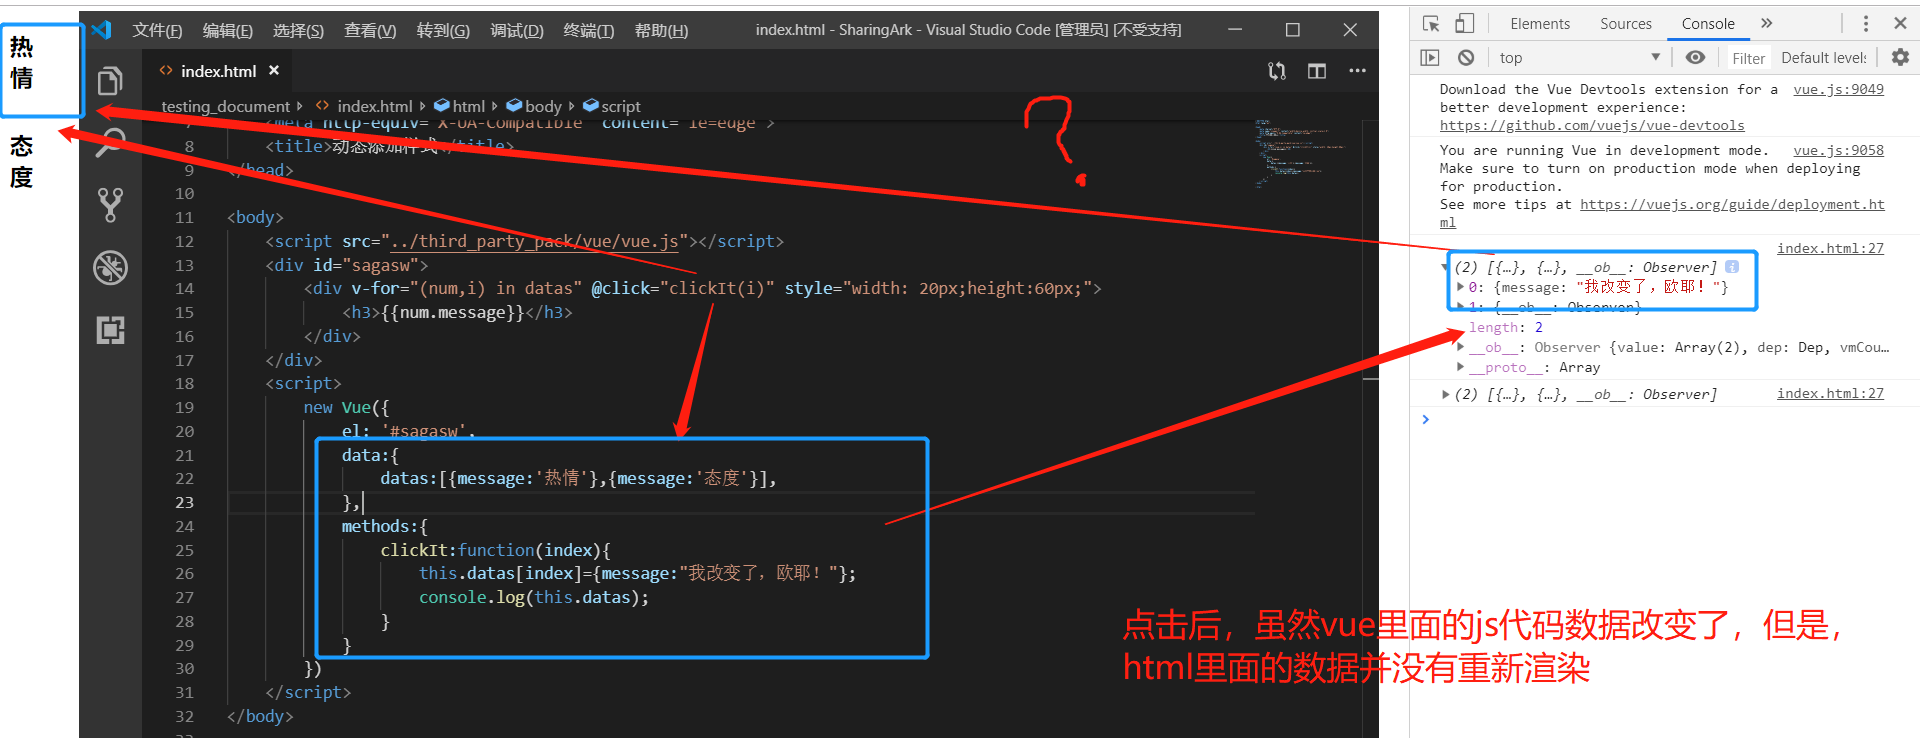1920x738 pixels.
Task: Close the index.html editor tab
Action: tap(274, 70)
